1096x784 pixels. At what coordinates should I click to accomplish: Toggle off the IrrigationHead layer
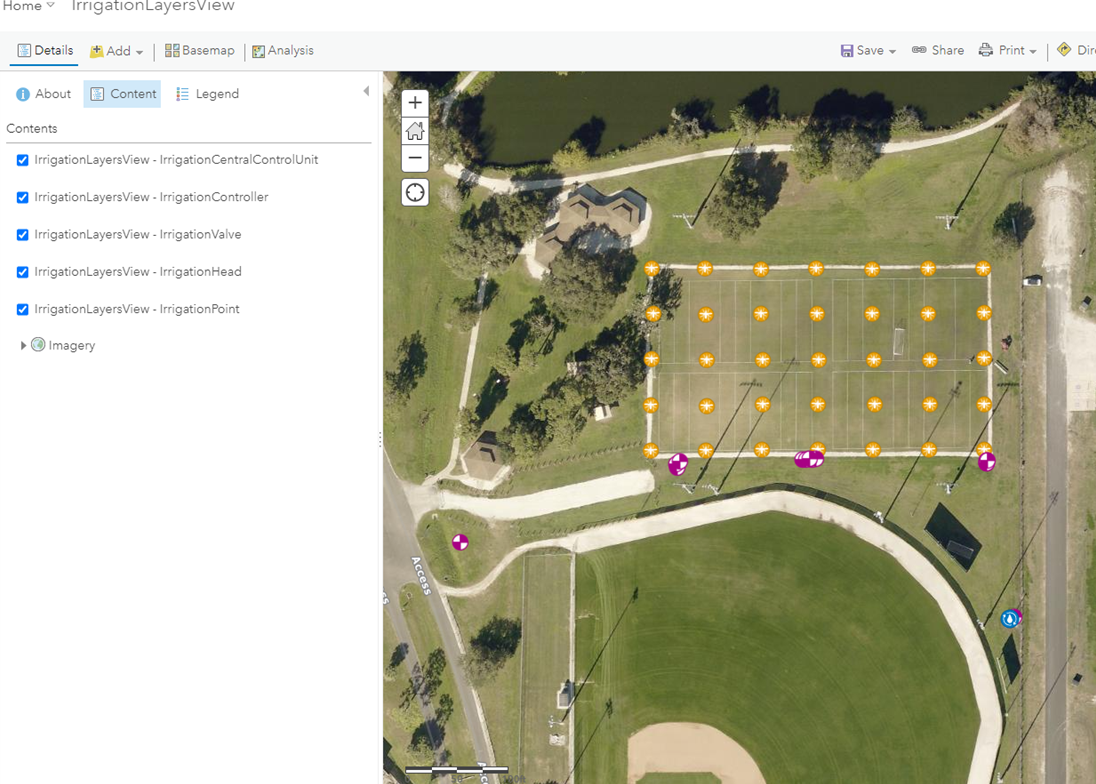pos(22,272)
